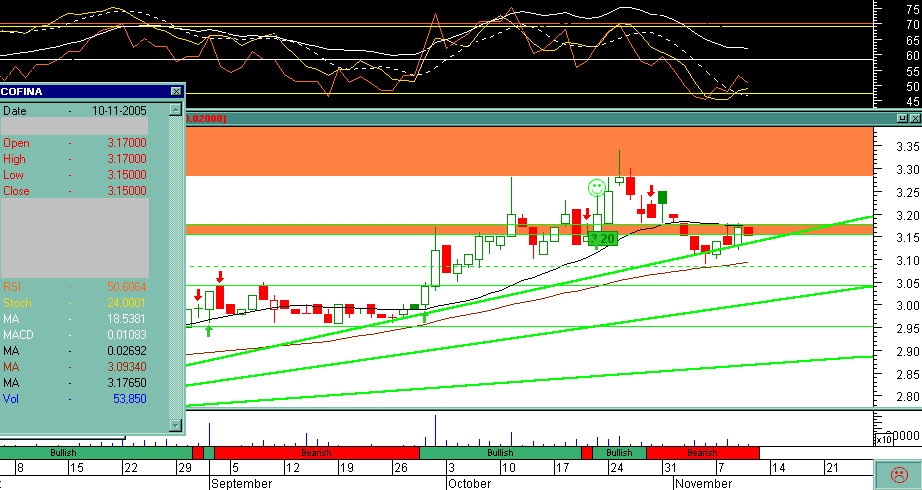The width and height of the screenshot is (922, 490).
Task: Click the scroll-up arrow in COFINA window
Action: click(x=175, y=109)
